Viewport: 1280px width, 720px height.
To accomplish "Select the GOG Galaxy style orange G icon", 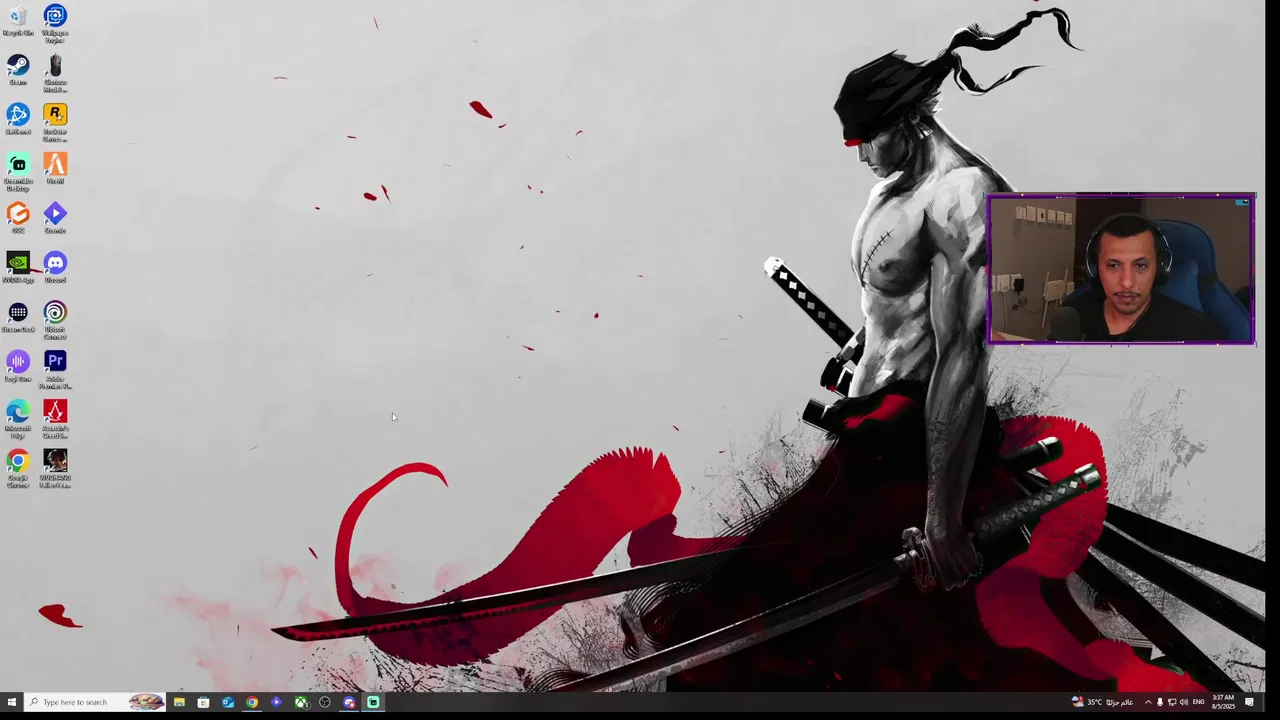I will pyautogui.click(x=18, y=218).
